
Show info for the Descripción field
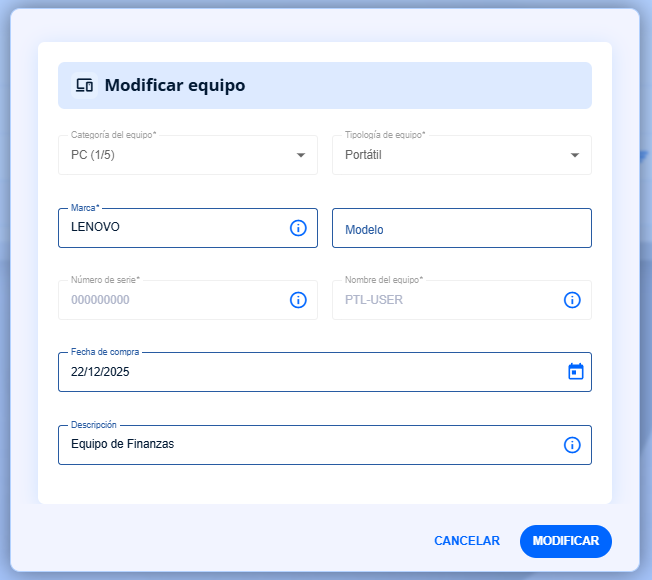tap(572, 445)
